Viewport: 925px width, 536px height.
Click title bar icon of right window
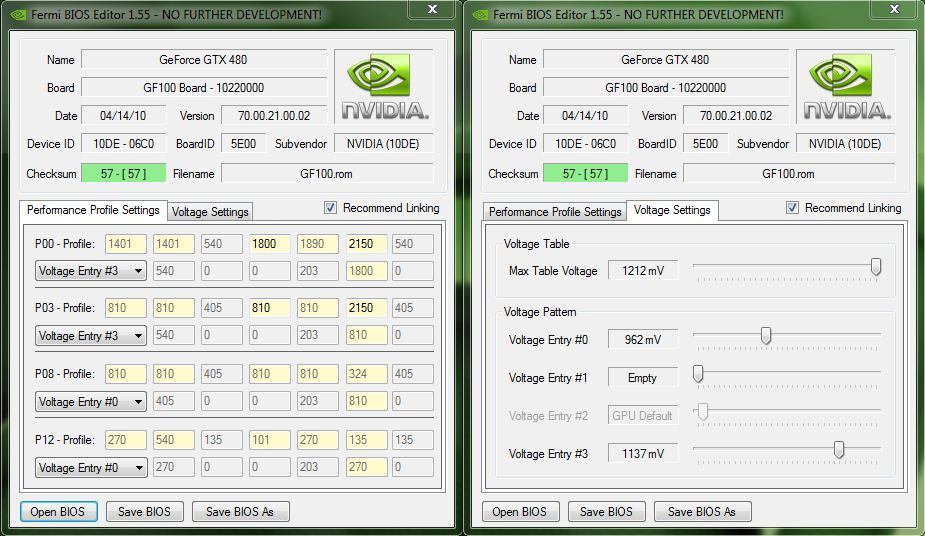pyautogui.click(x=480, y=15)
